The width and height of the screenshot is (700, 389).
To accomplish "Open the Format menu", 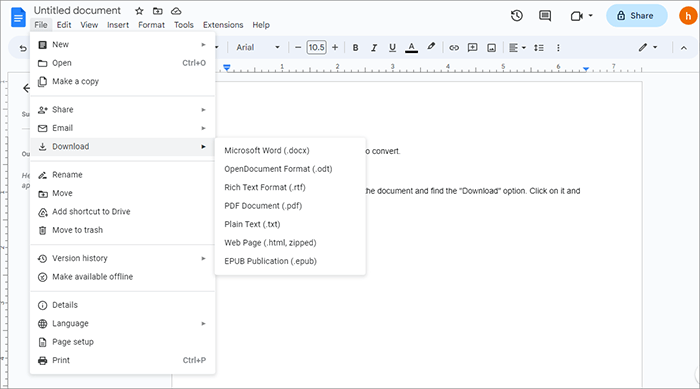I will [x=151, y=25].
